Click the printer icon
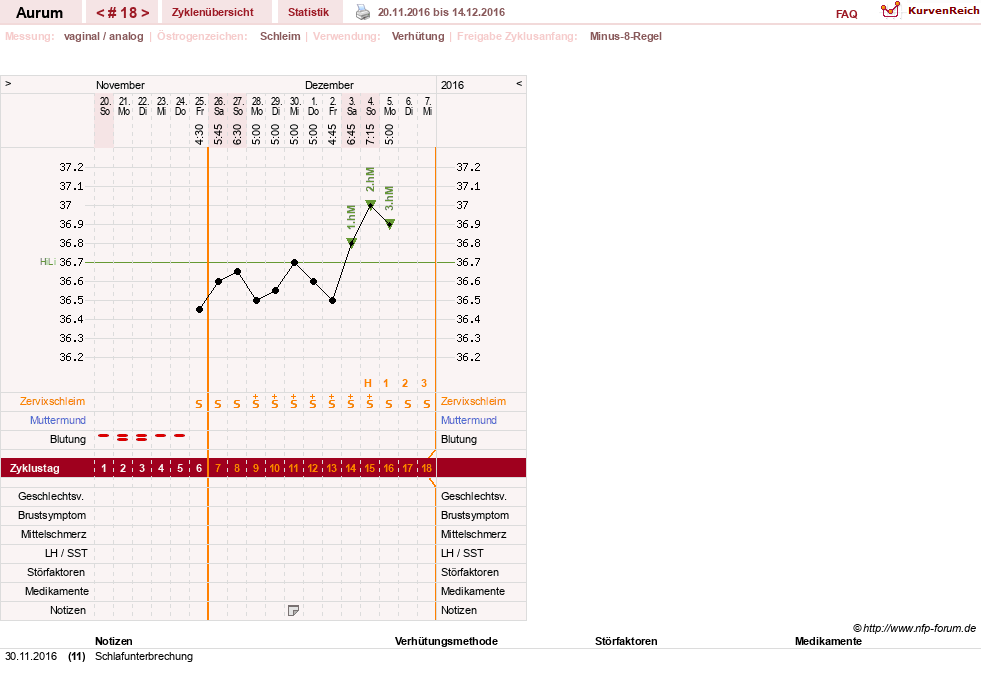 coord(363,12)
